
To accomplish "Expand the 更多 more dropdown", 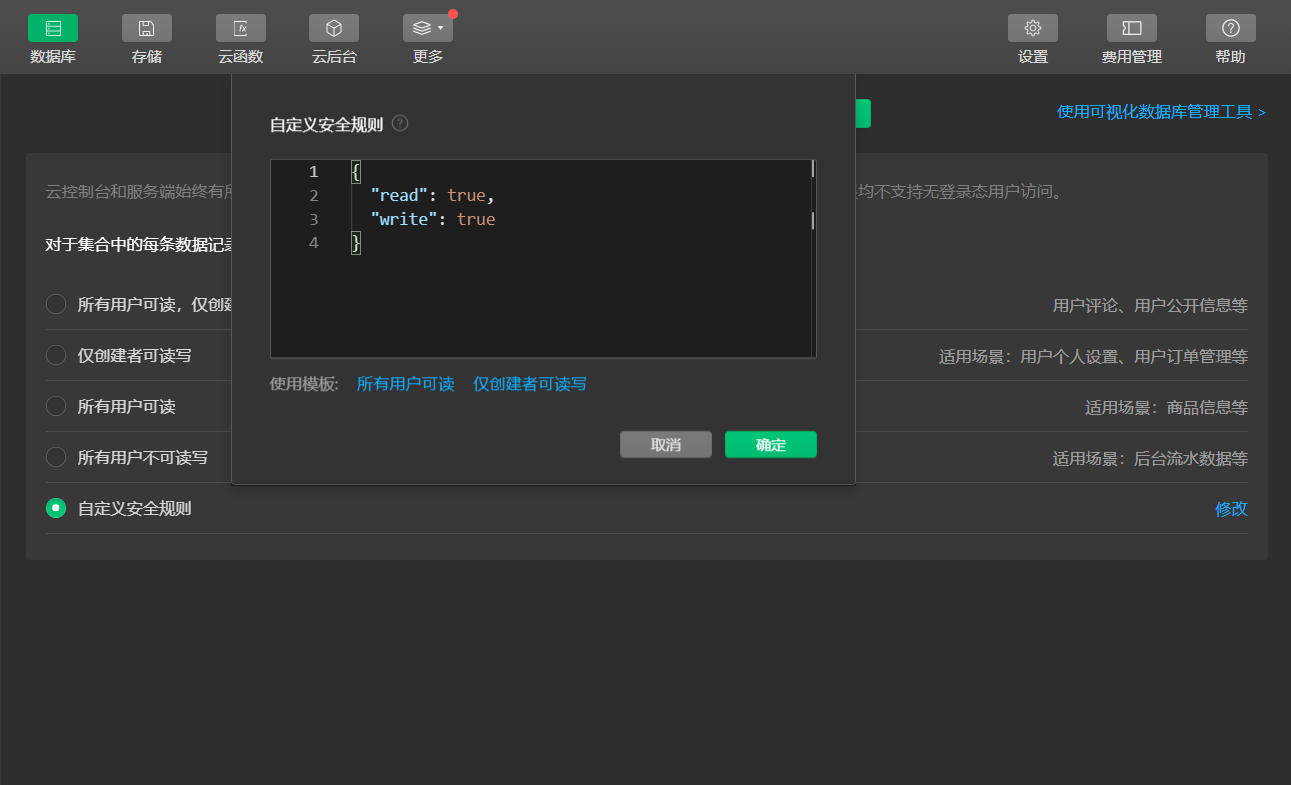I will [x=428, y=28].
